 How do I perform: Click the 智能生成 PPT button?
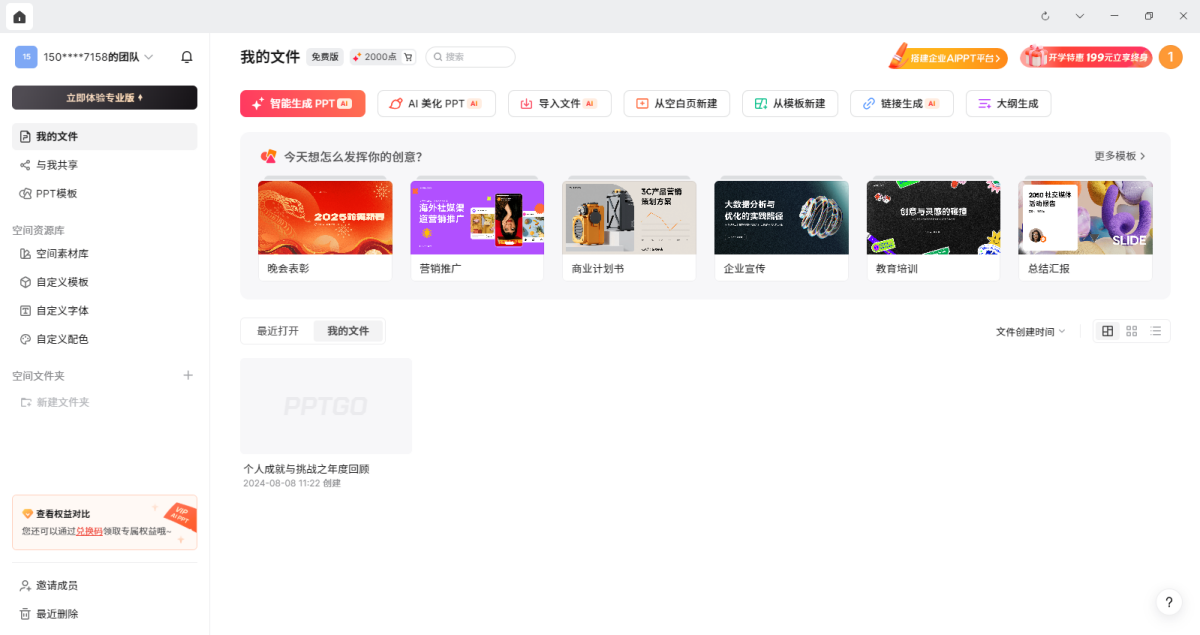tap(302, 103)
